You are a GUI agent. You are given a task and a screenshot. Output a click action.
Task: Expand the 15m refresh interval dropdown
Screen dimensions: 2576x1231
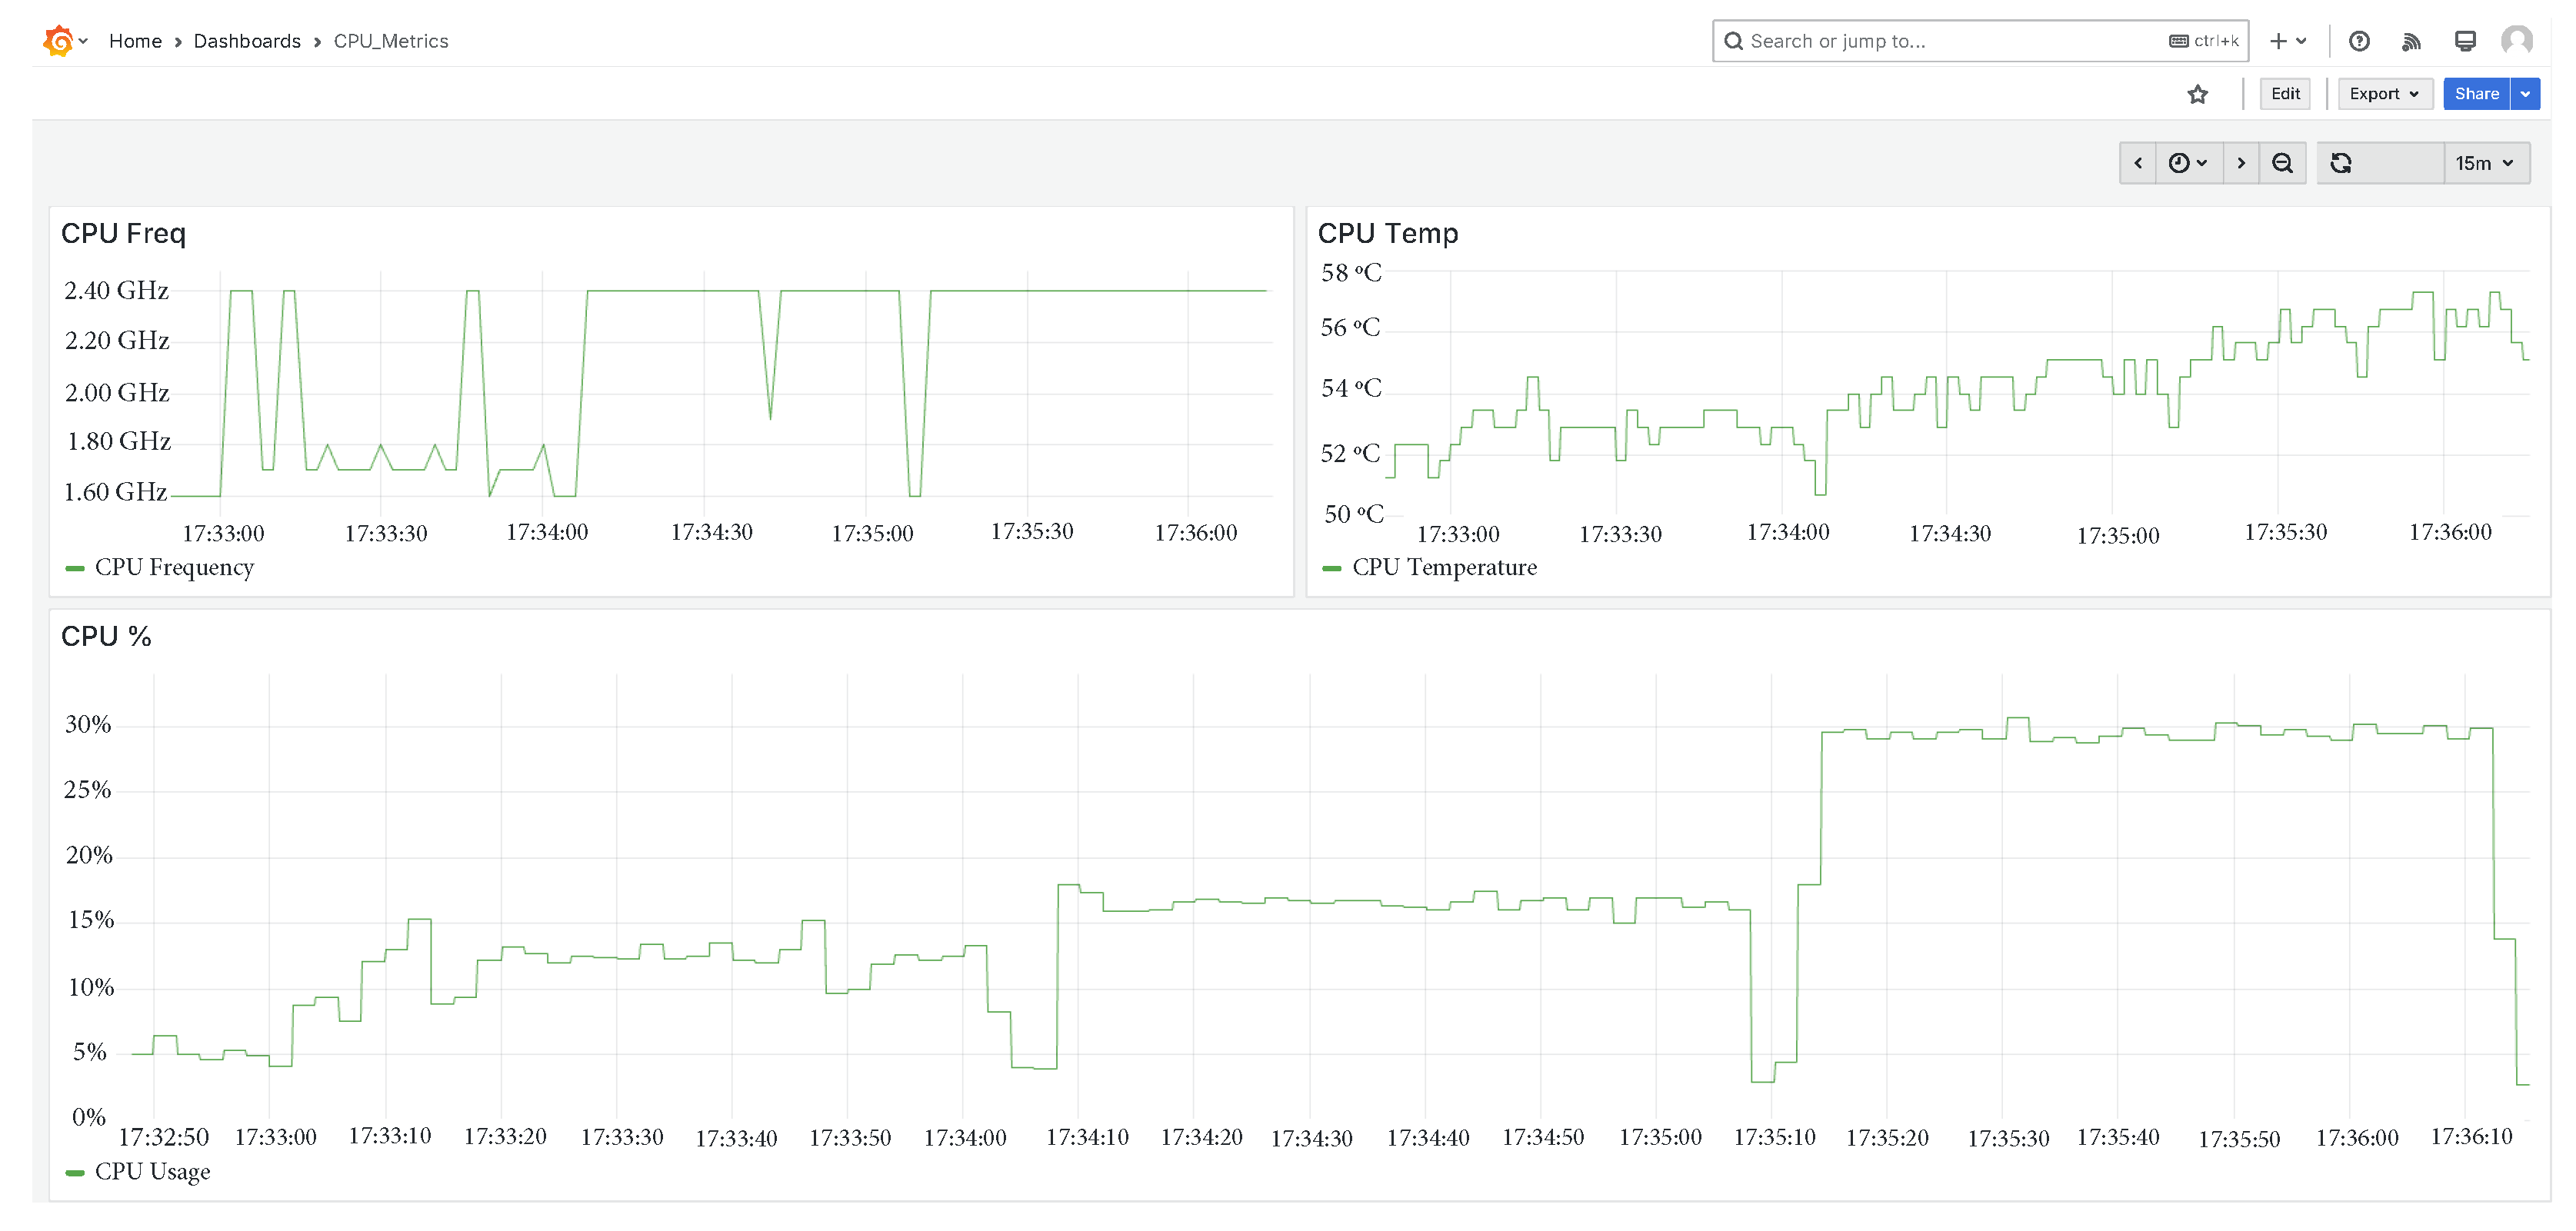tap(2485, 163)
